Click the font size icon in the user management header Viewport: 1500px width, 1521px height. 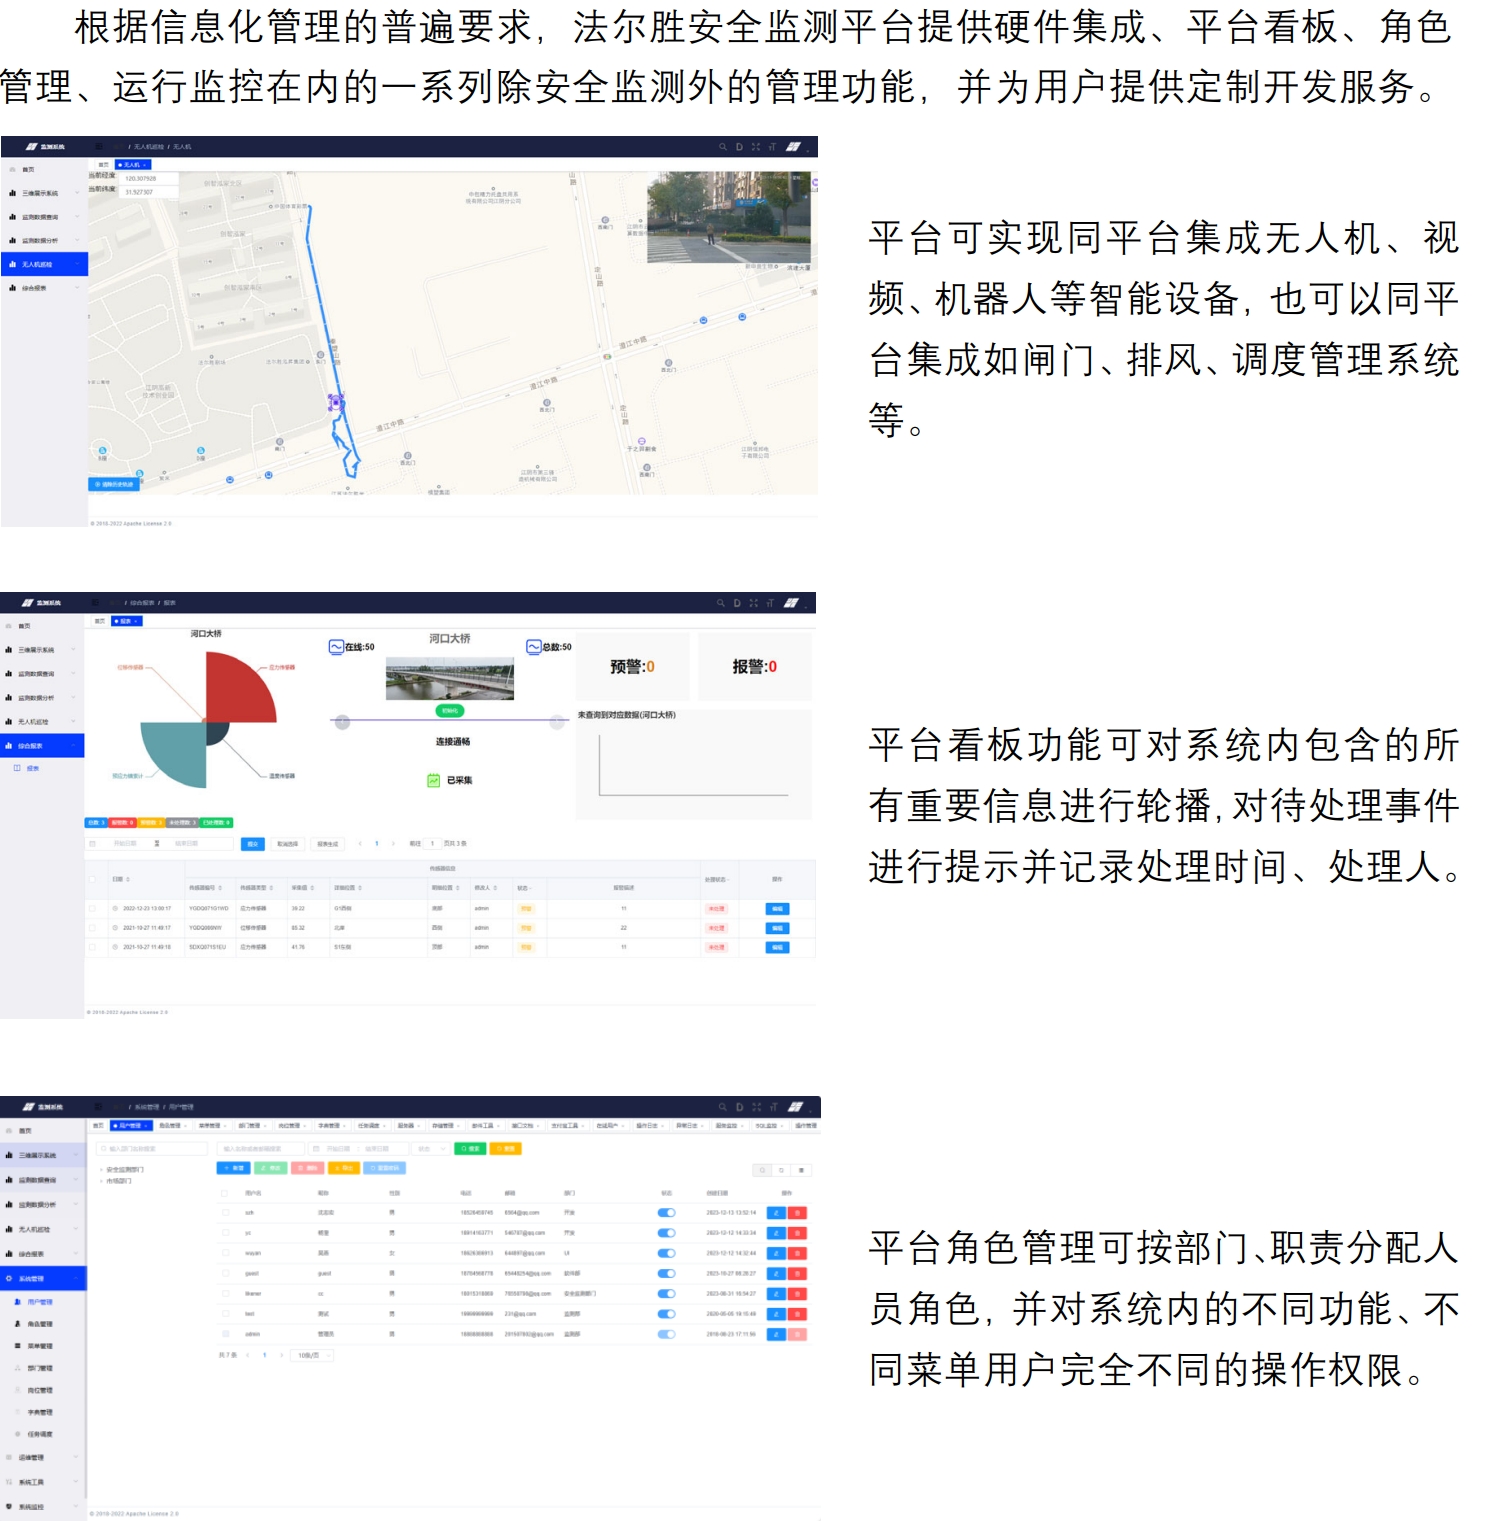tap(773, 1107)
